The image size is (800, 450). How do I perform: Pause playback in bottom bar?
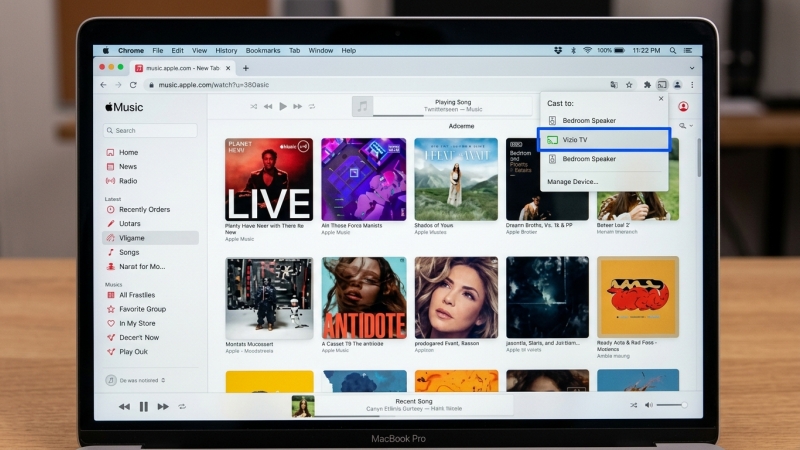[144, 407]
